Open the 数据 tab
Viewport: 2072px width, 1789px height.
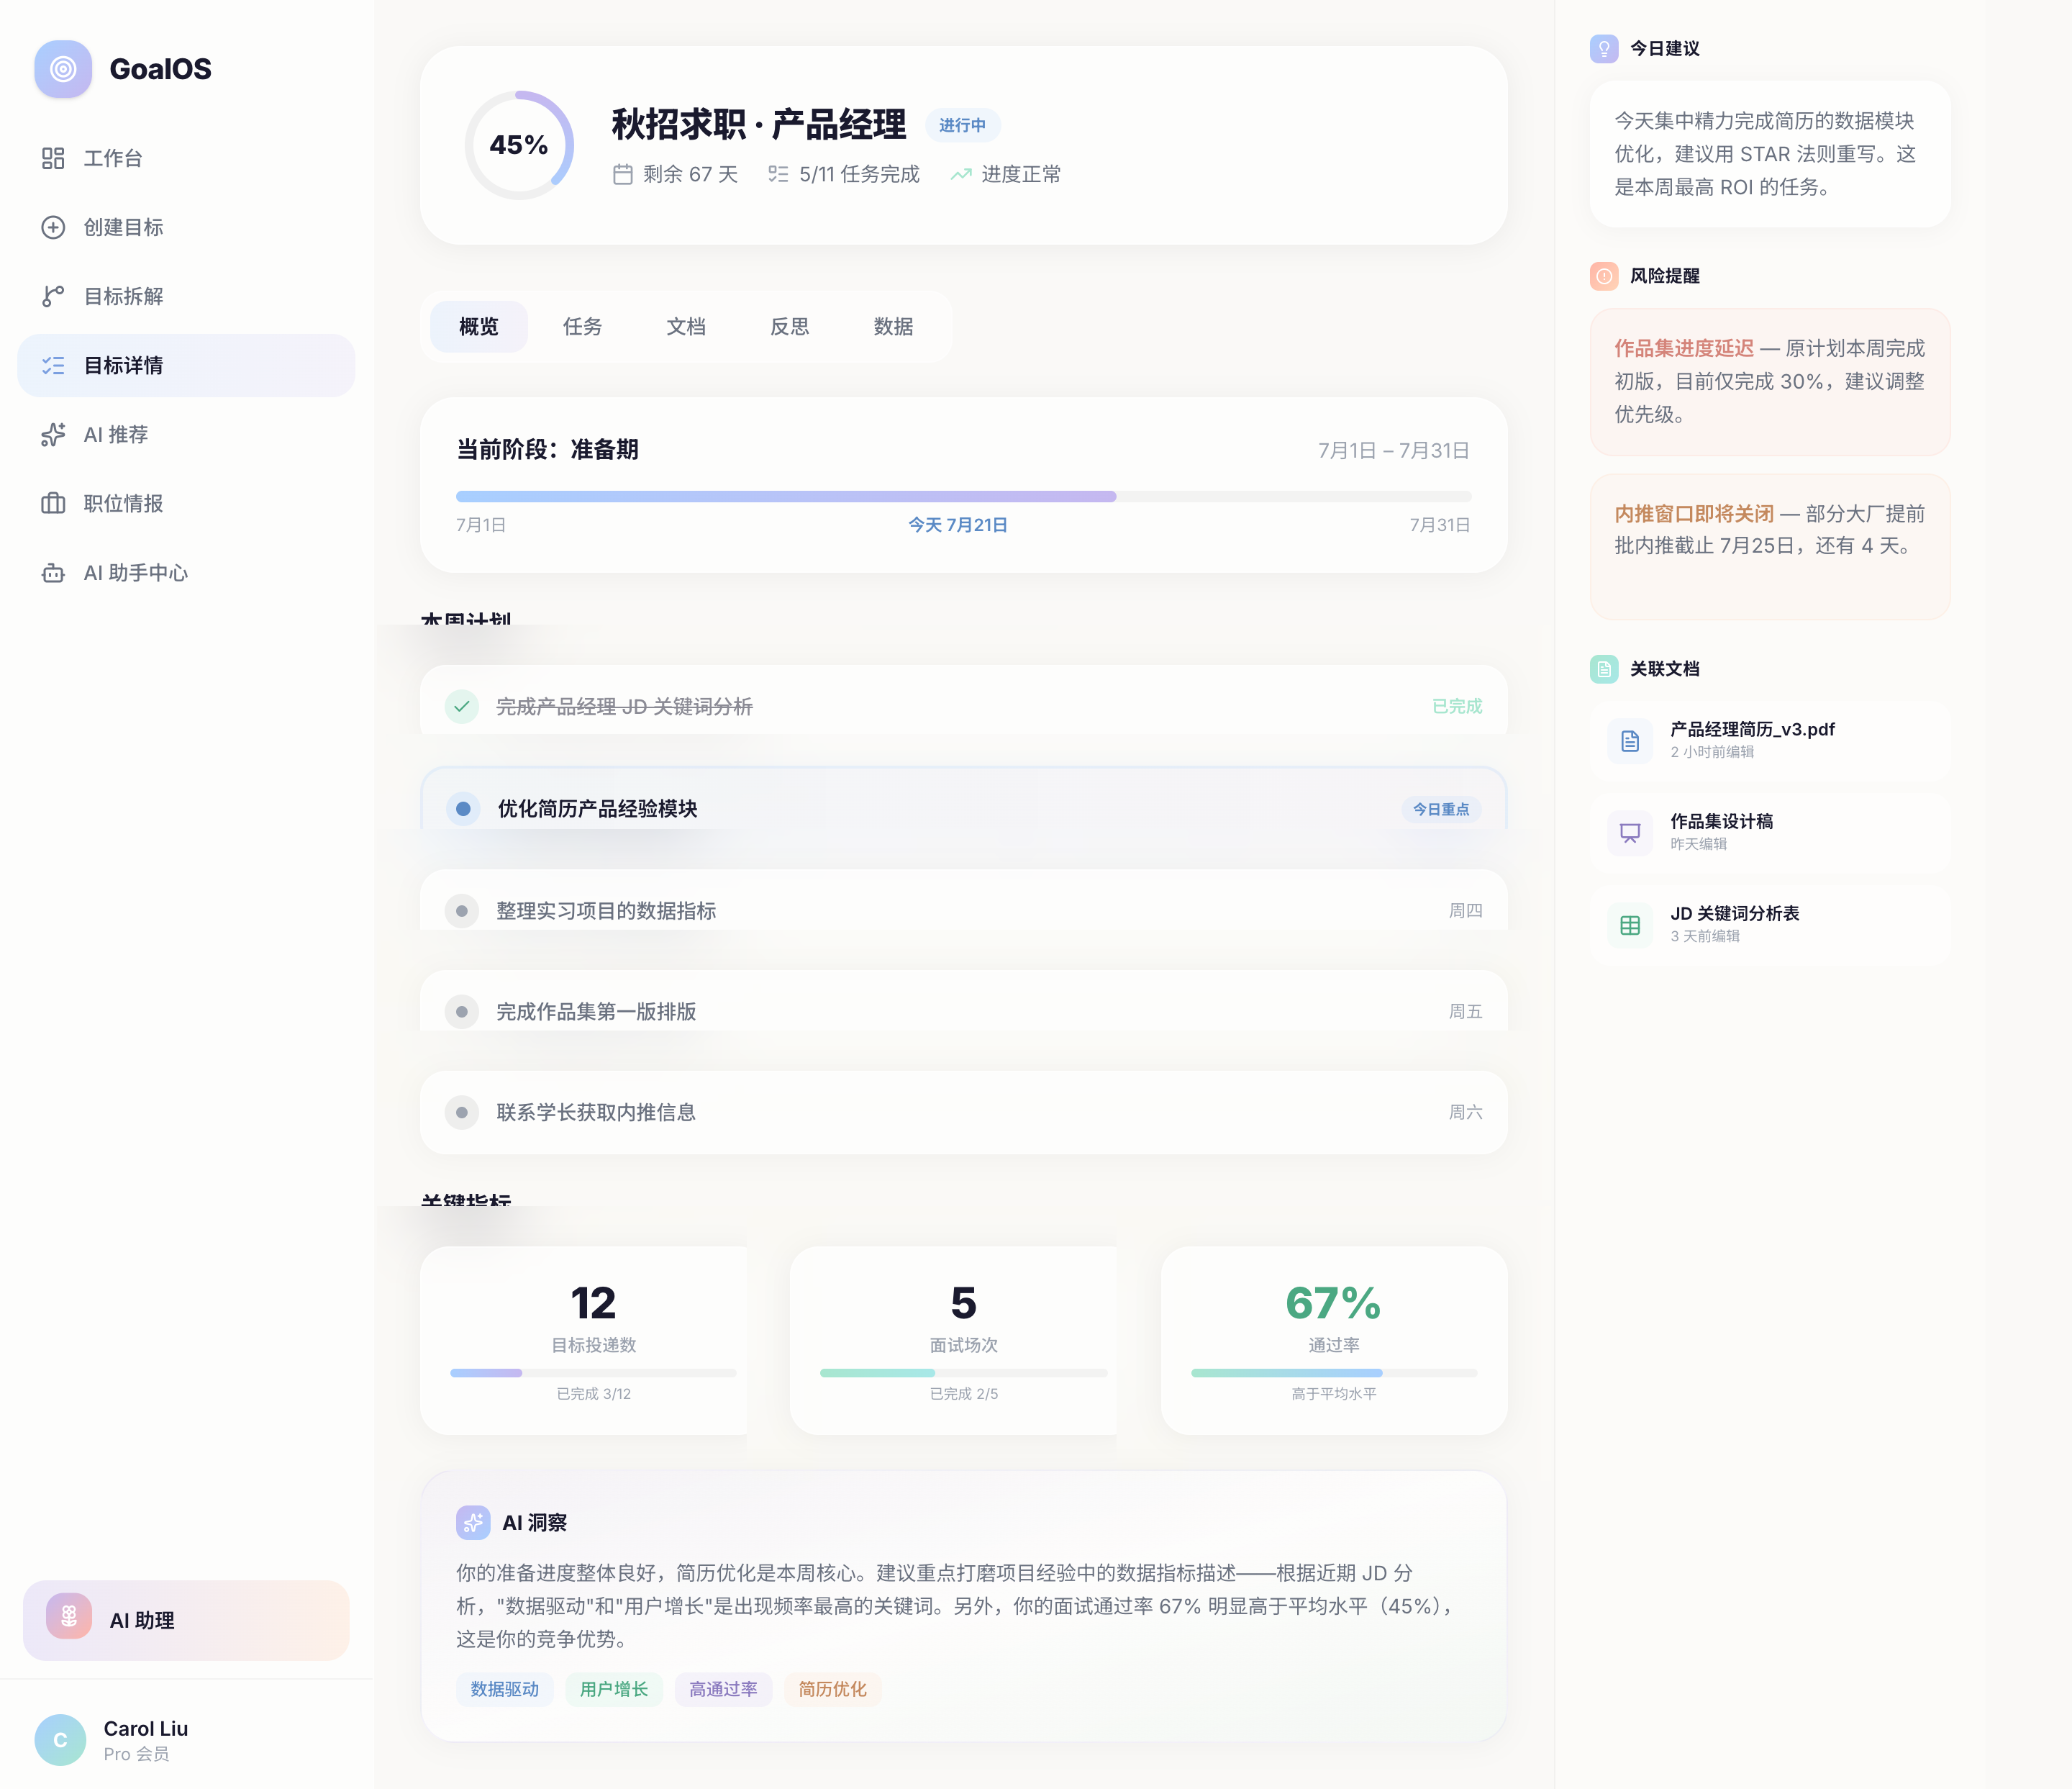(x=893, y=326)
